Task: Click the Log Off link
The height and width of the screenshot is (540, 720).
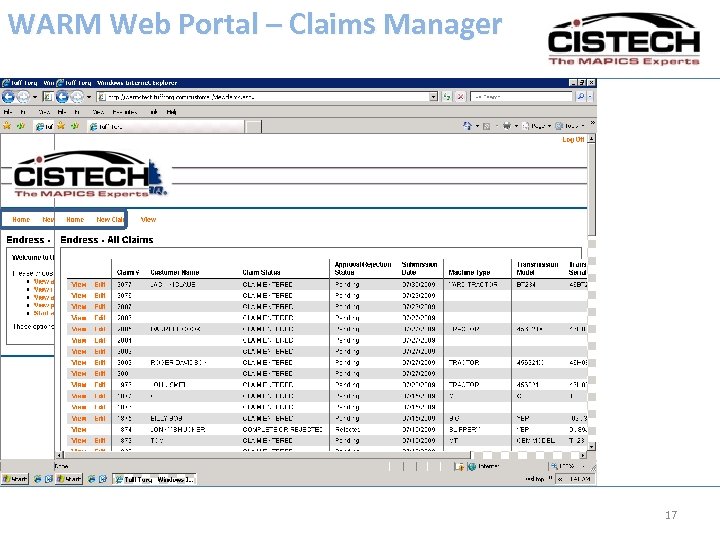Action: pos(573,140)
